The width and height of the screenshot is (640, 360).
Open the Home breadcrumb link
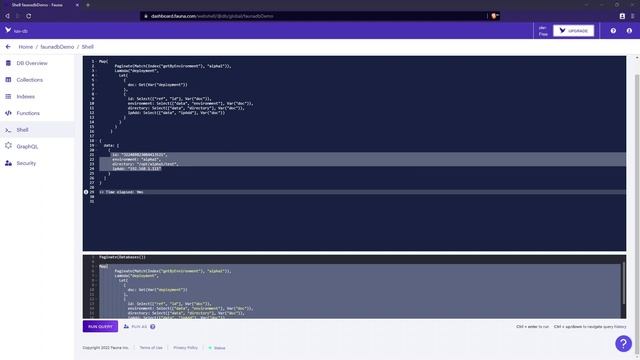(x=26, y=47)
